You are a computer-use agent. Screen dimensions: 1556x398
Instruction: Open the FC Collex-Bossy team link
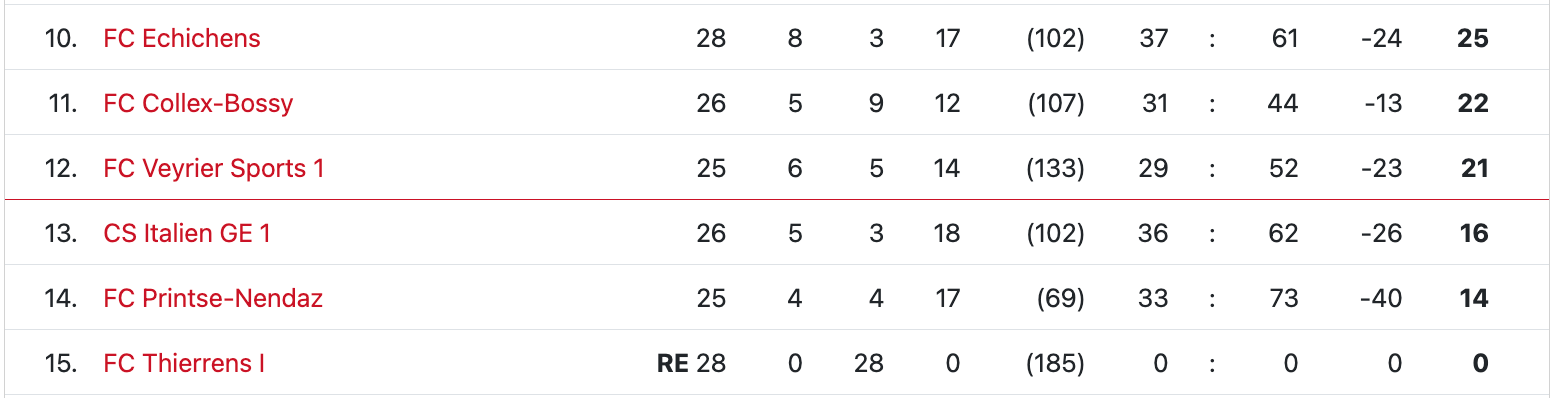coord(198,103)
